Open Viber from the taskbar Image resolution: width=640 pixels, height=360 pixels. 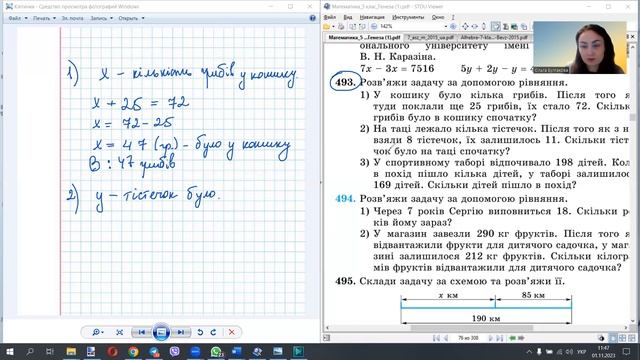click(x=175, y=351)
